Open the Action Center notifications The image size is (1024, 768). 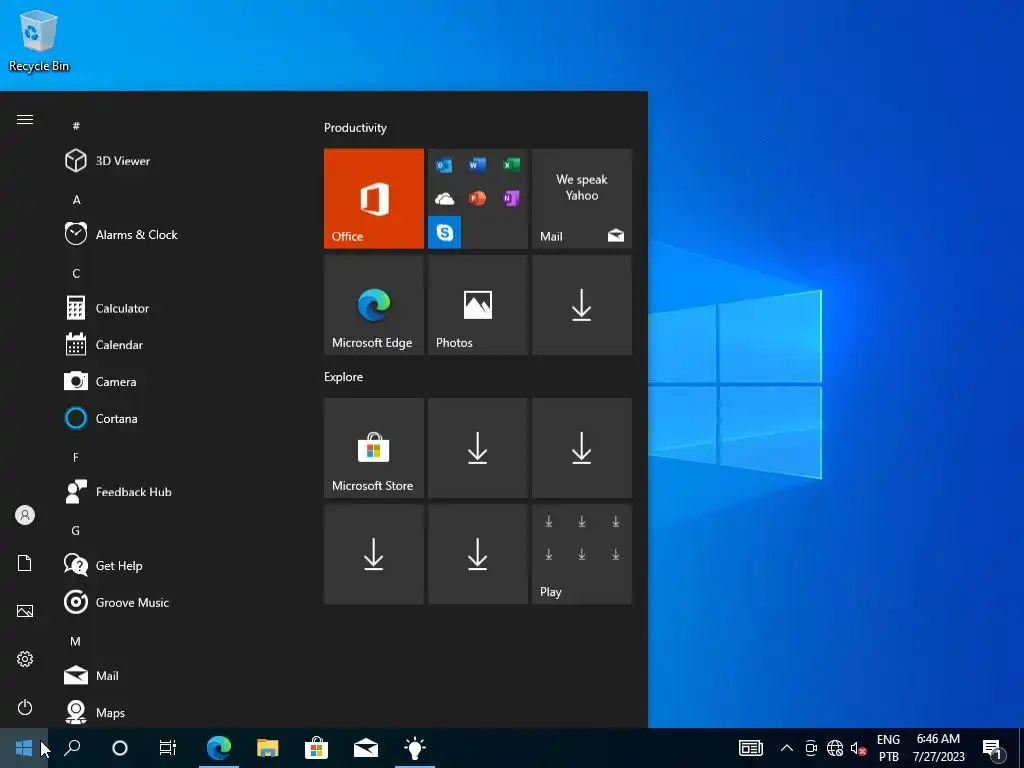(x=992, y=748)
